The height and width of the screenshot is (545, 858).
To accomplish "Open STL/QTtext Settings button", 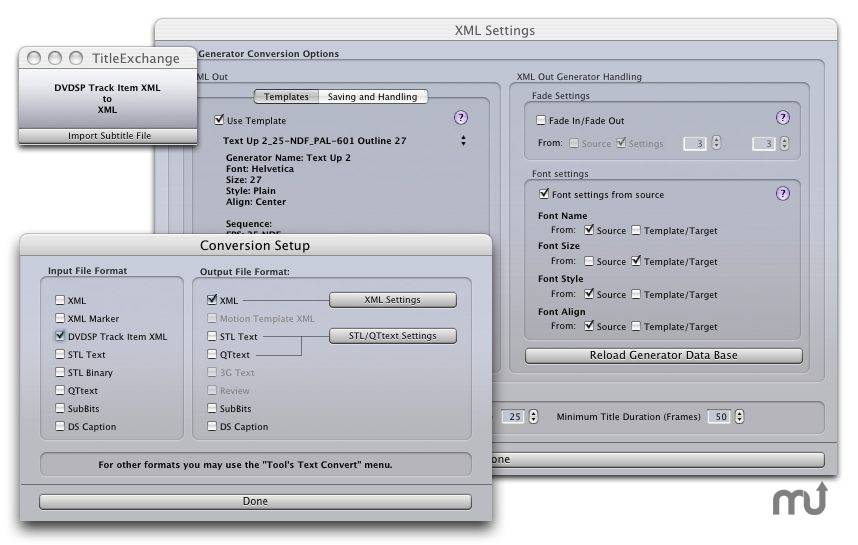I will [392, 336].
